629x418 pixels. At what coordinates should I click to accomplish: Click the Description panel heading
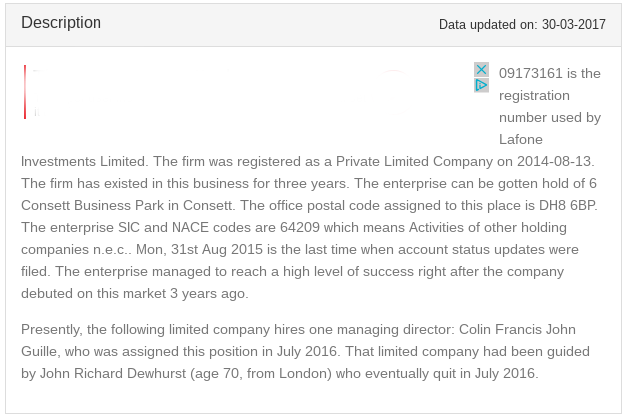61,23
